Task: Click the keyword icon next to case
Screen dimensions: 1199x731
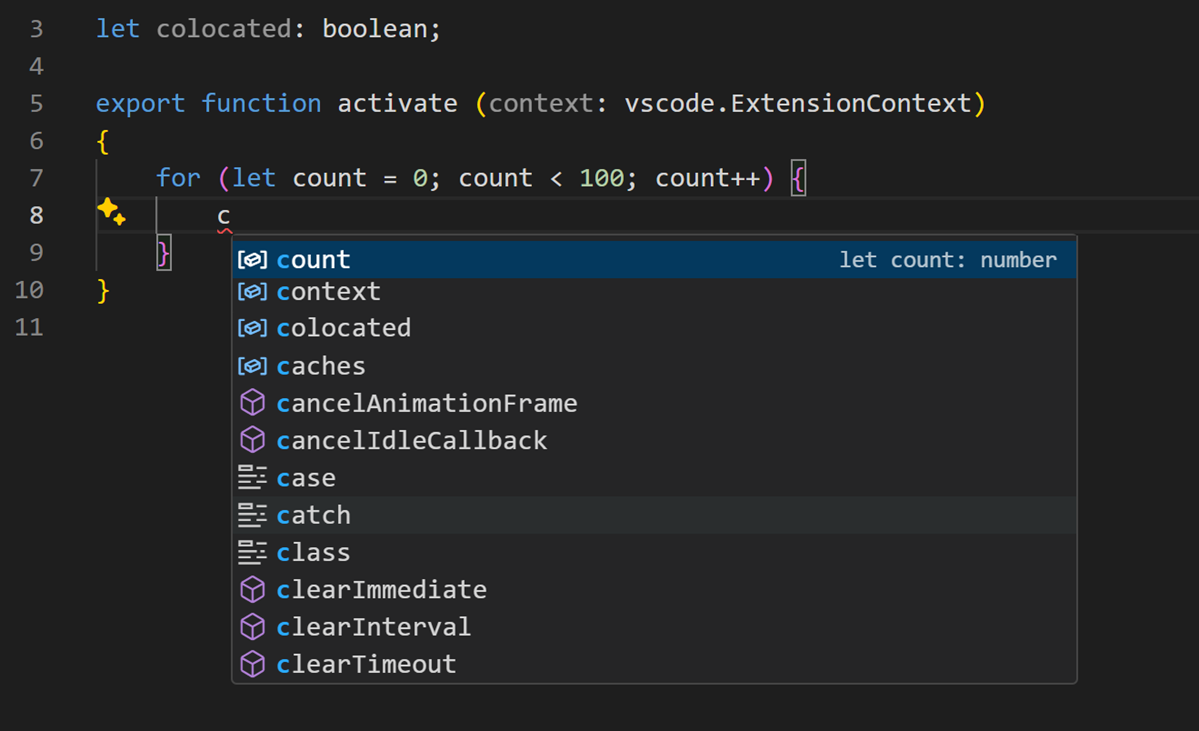Action: click(x=252, y=477)
